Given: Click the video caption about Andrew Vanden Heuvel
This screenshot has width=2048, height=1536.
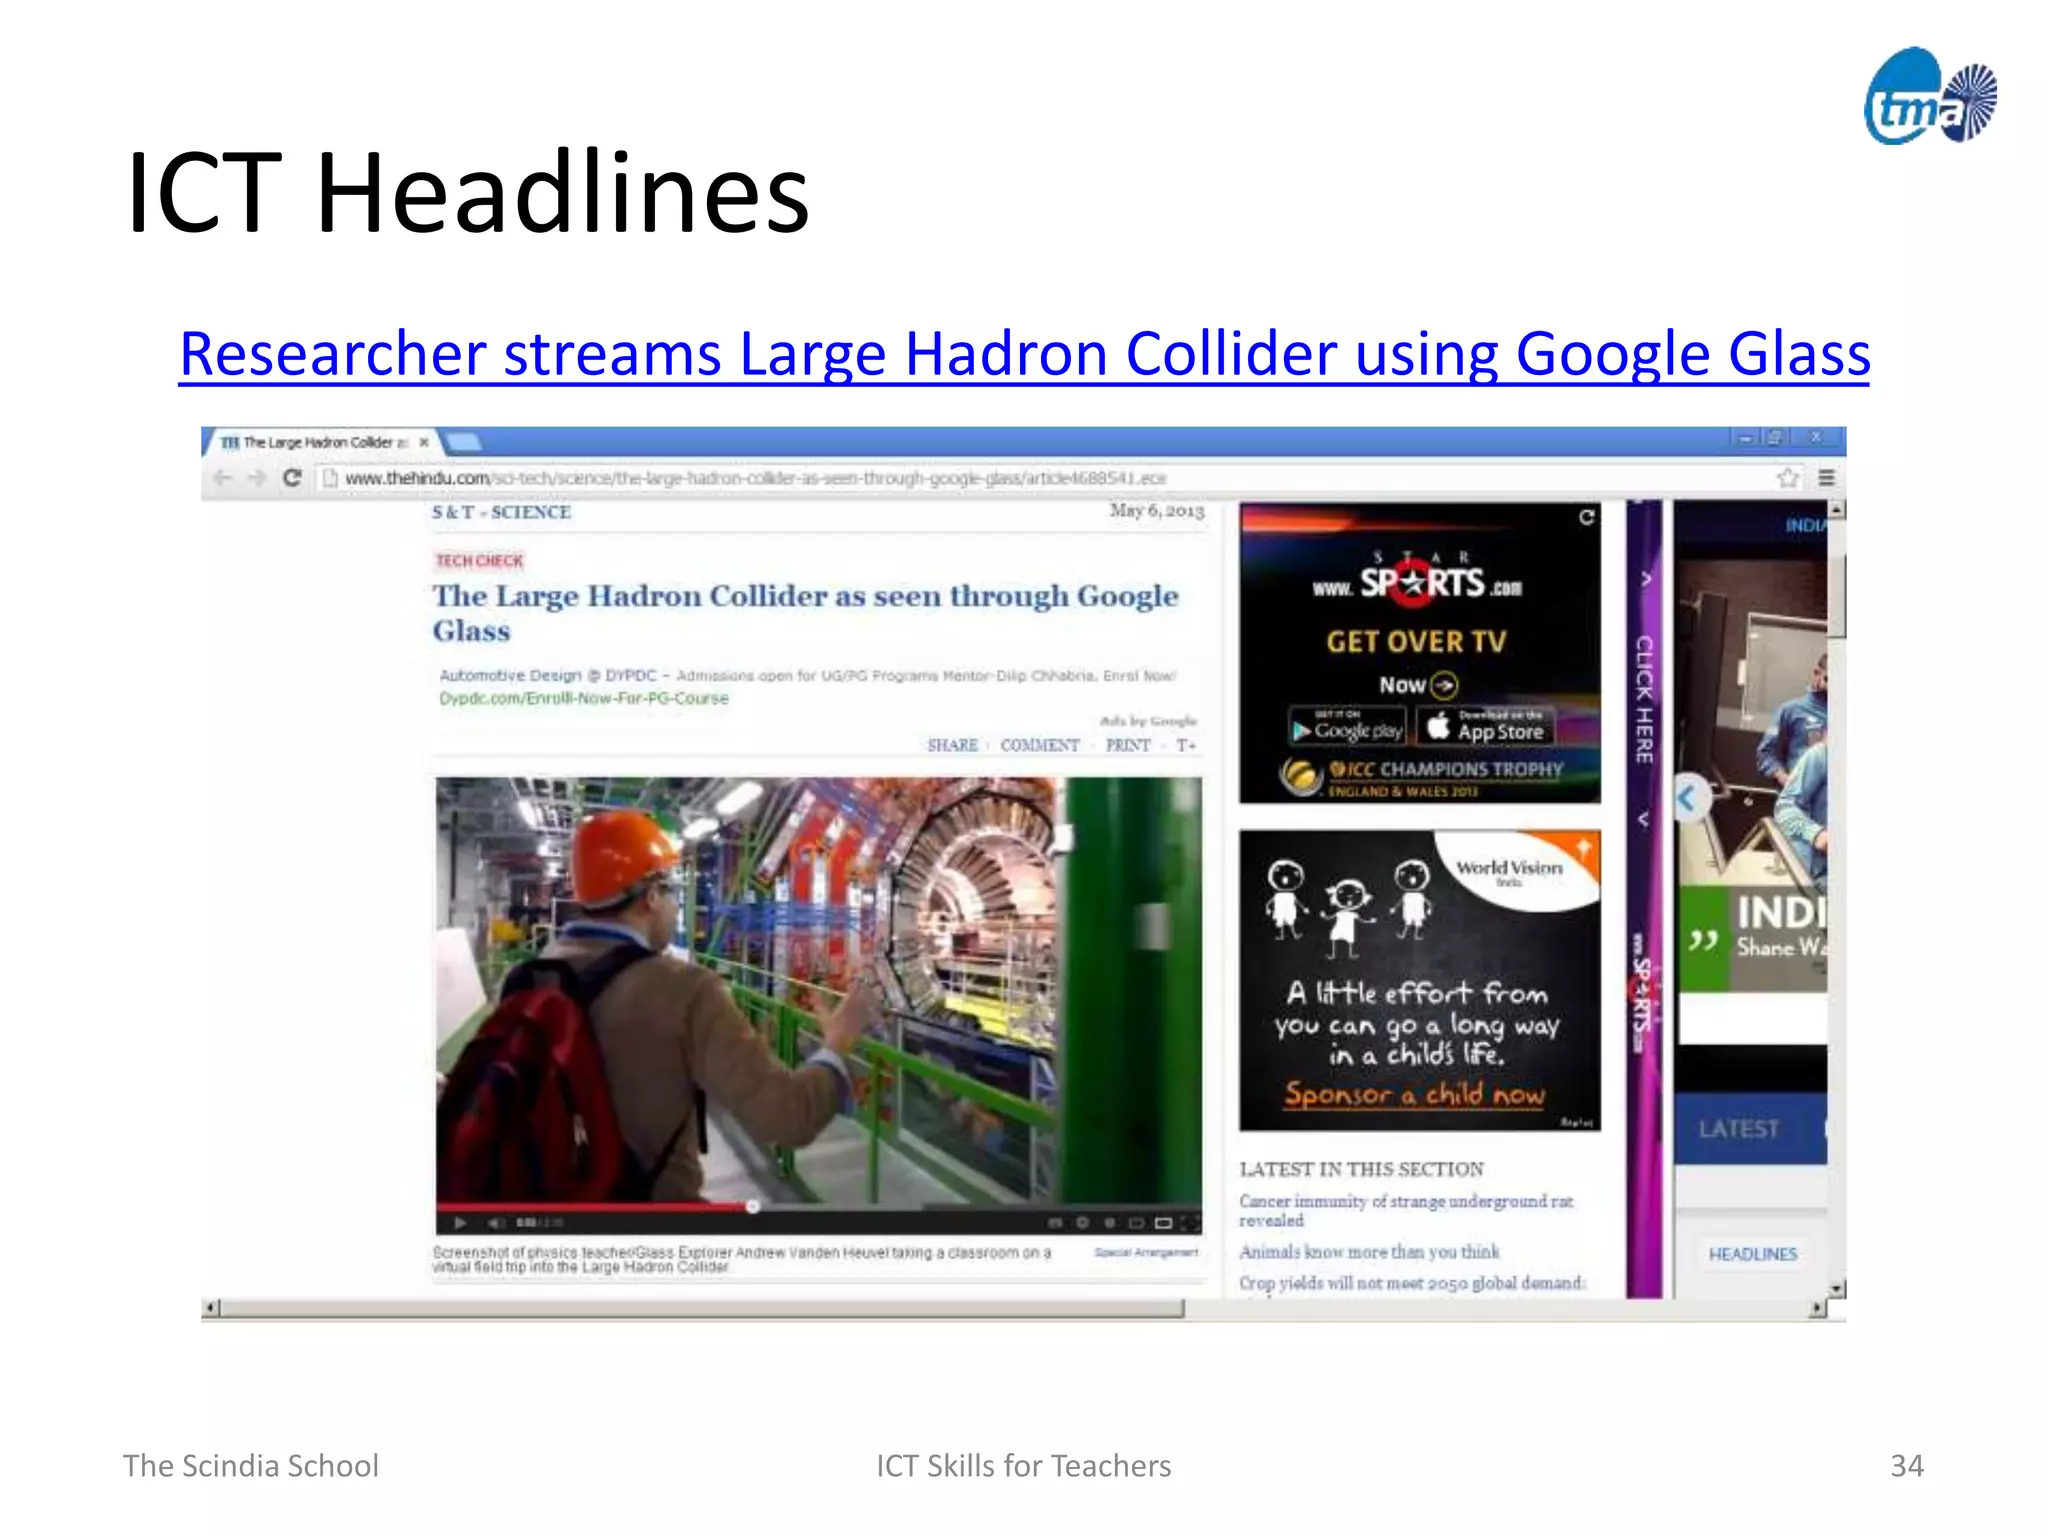Looking at the screenshot, I should click(x=742, y=1259).
